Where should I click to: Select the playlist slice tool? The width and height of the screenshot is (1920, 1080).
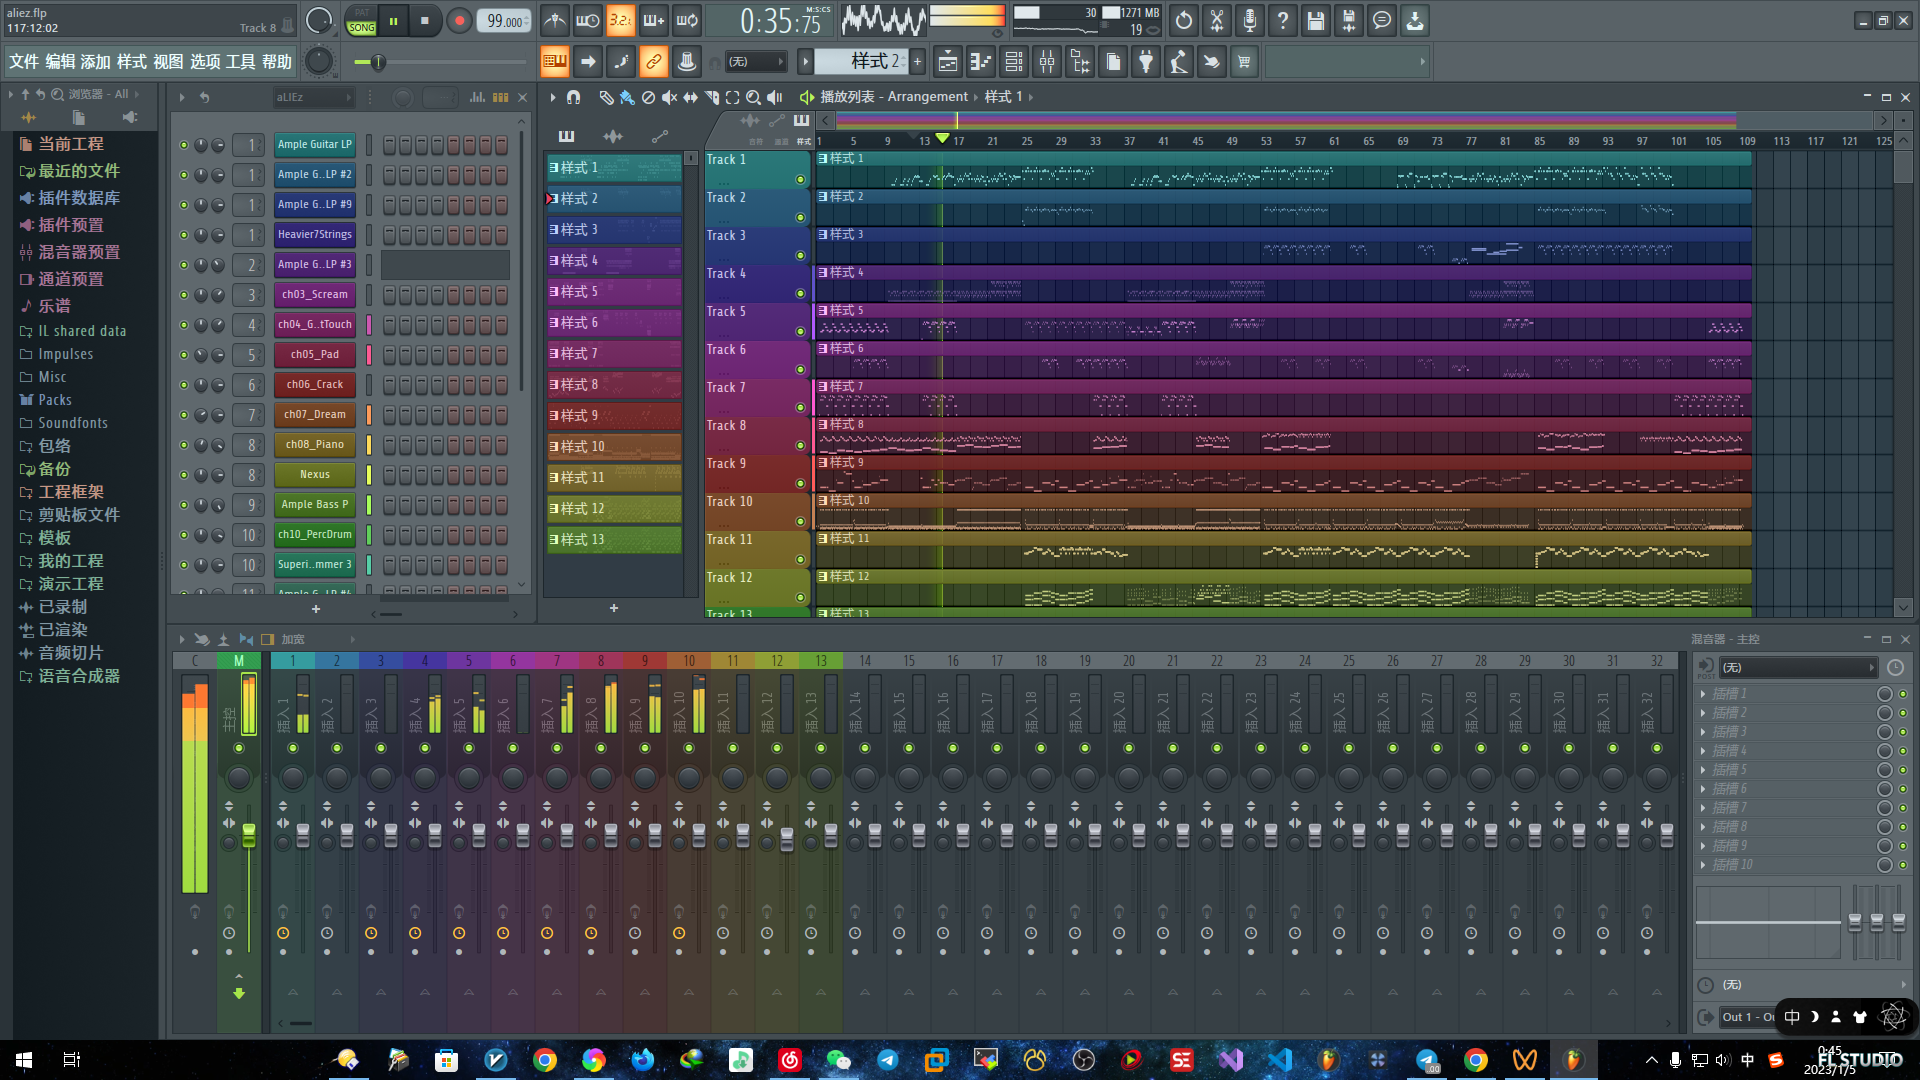711,97
